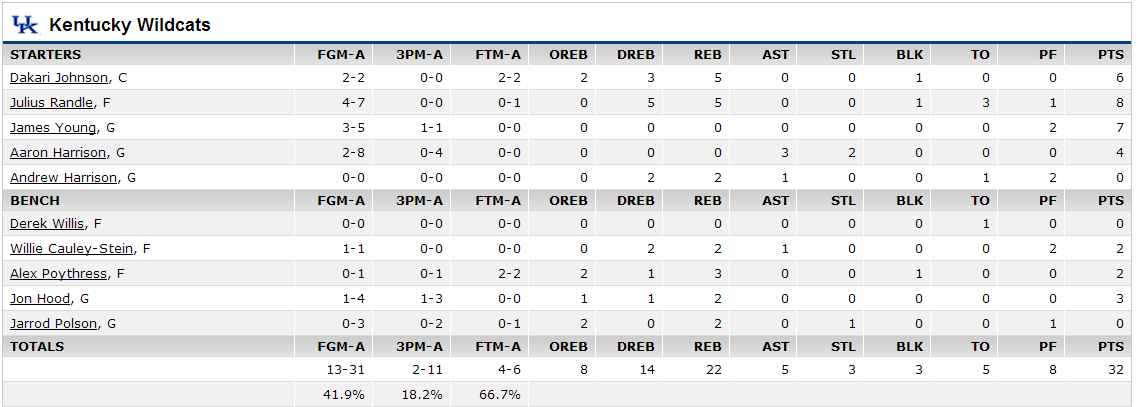The width and height of the screenshot is (1138, 407).
Task: Click the PTS column header in starters
Action: (x=1110, y=54)
